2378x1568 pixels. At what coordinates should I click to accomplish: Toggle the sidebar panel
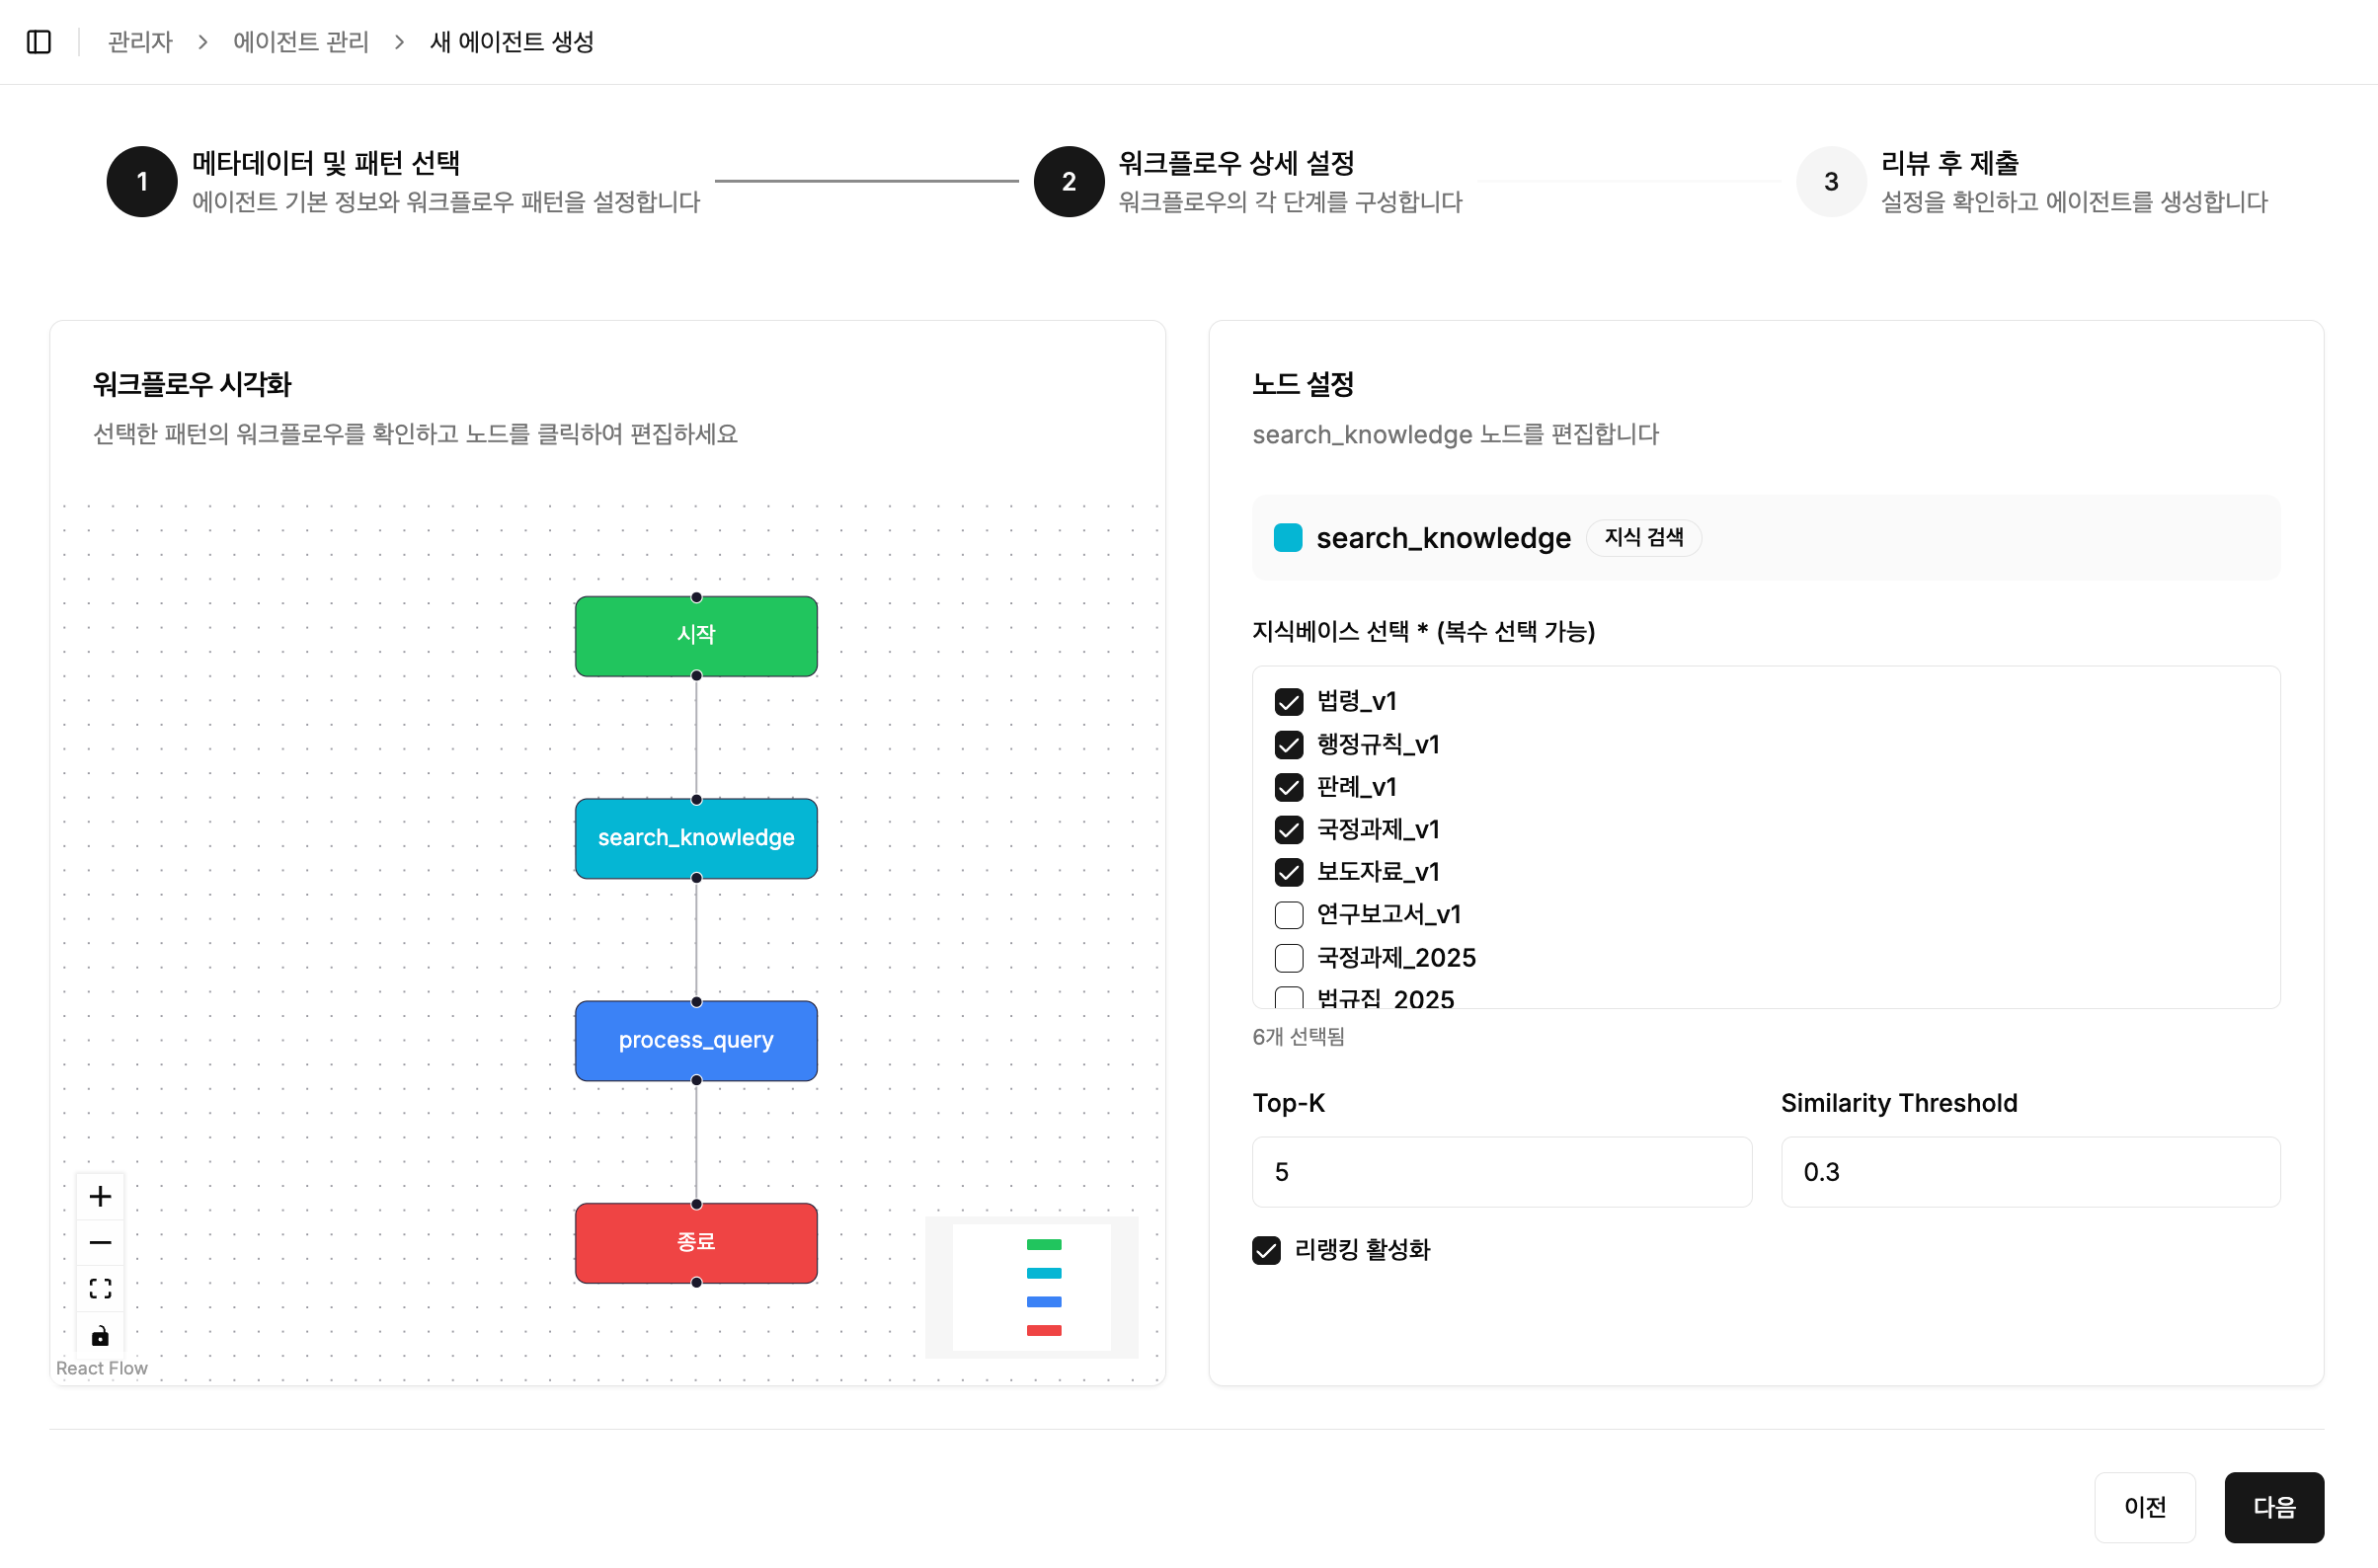(39, 42)
